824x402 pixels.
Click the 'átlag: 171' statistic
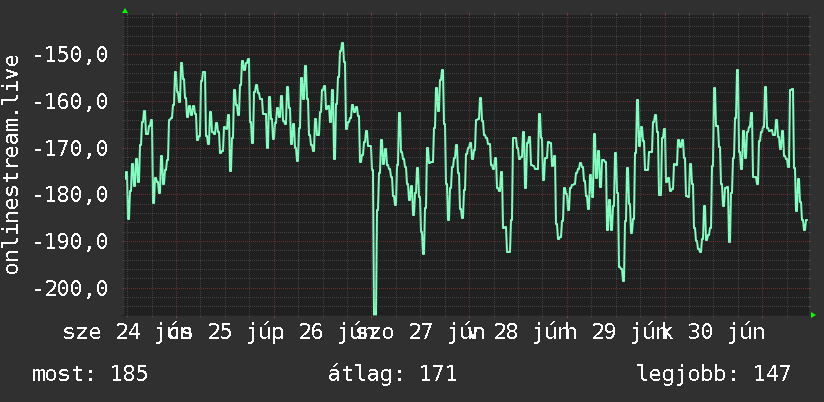pyautogui.click(x=393, y=374)
